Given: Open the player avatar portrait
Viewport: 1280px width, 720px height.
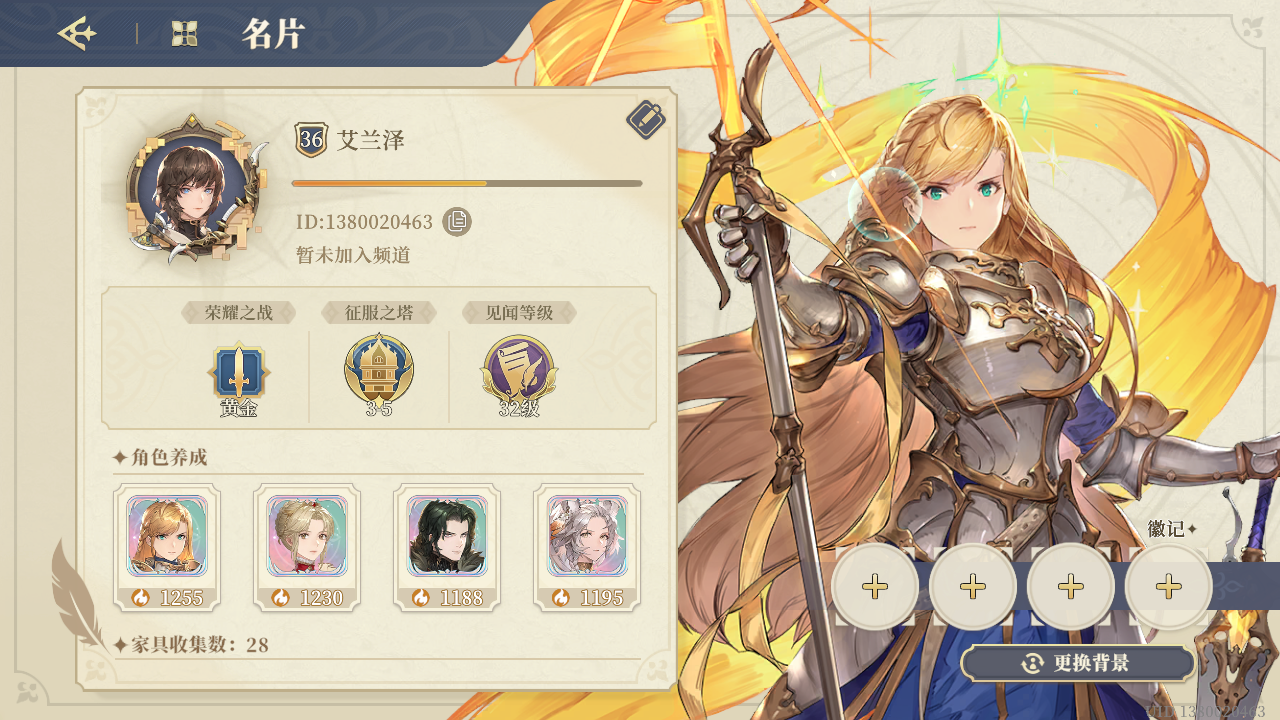Looking at the screenshot, I should click(193, 191).
